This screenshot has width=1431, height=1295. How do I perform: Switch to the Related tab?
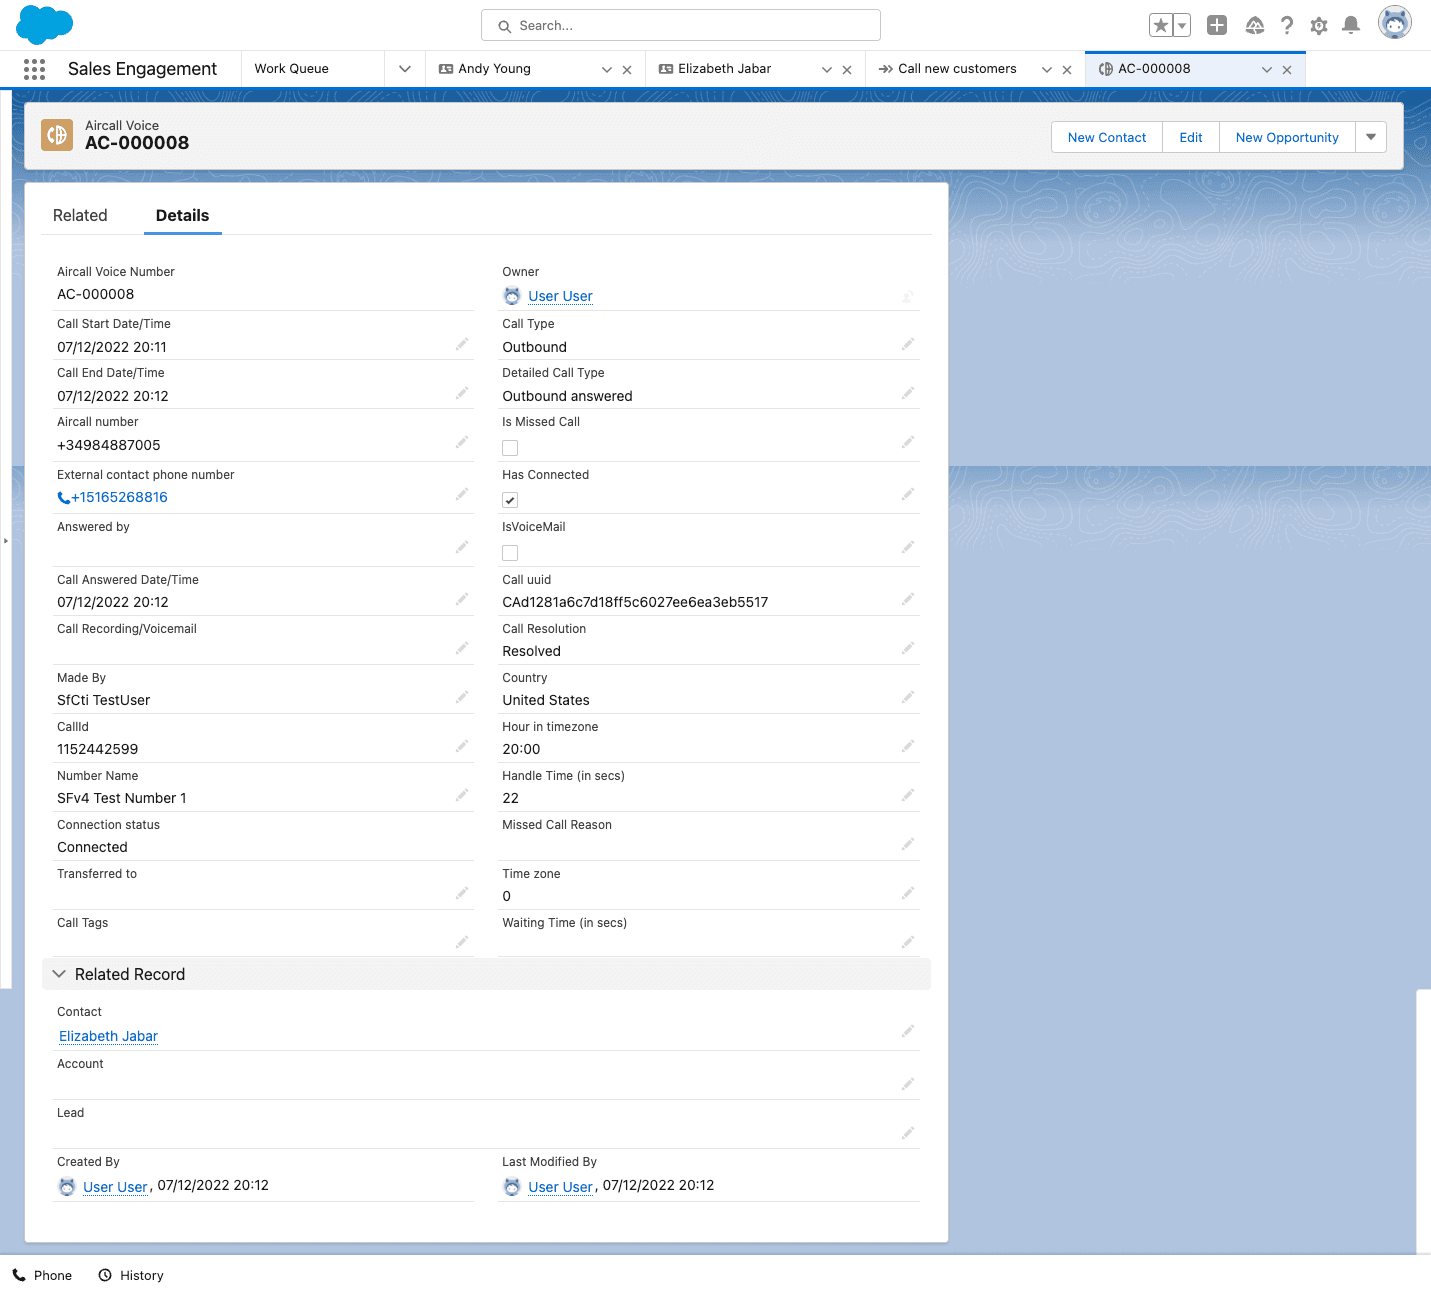(x=80, y=216)
